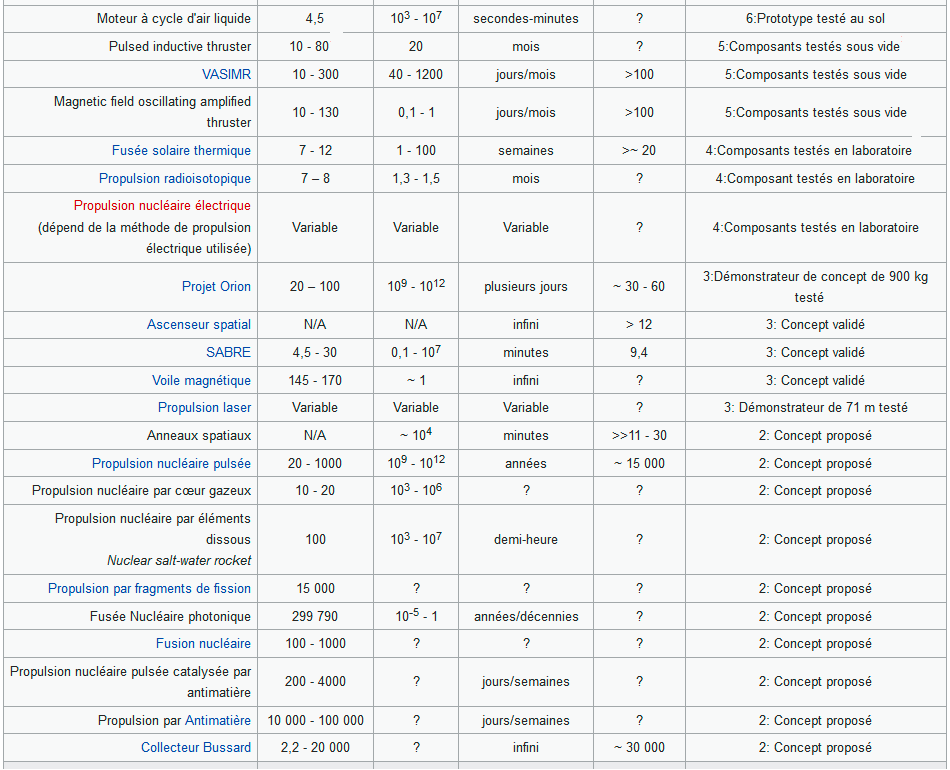Click the Pulsed inductive thruster cell
950x770 pixels.
coord(180,47)
